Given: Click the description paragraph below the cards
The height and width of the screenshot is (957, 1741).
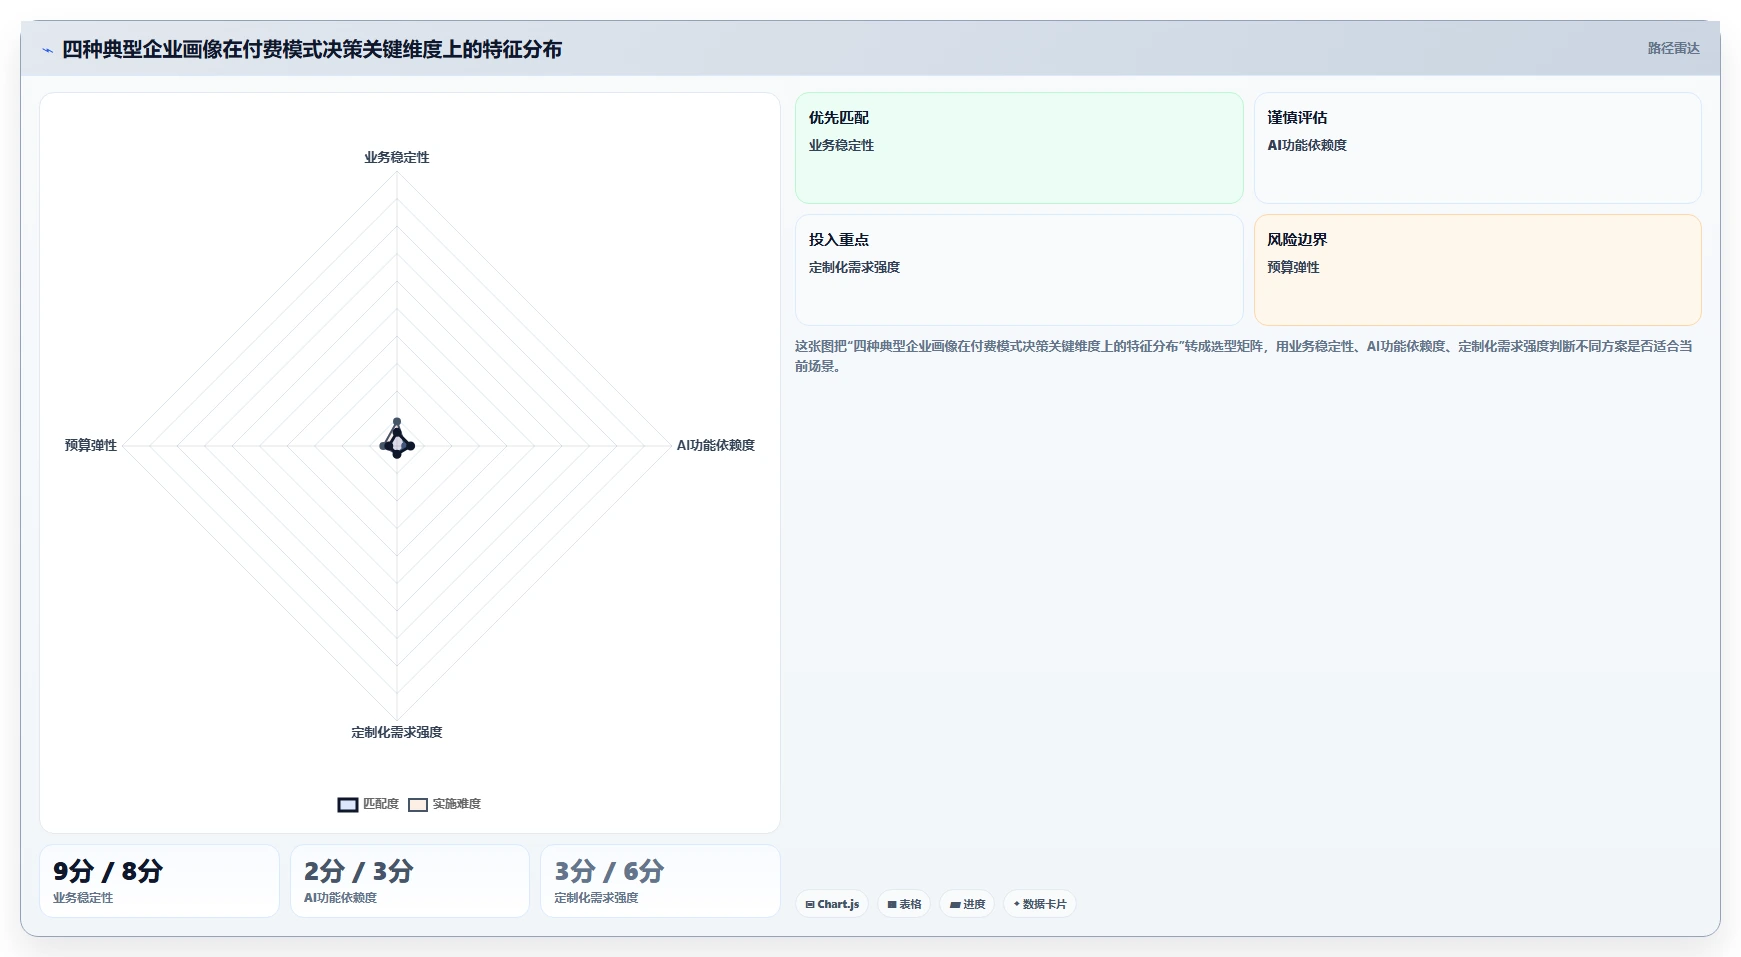Looking at the screenshot, I should coord(1244,356).
